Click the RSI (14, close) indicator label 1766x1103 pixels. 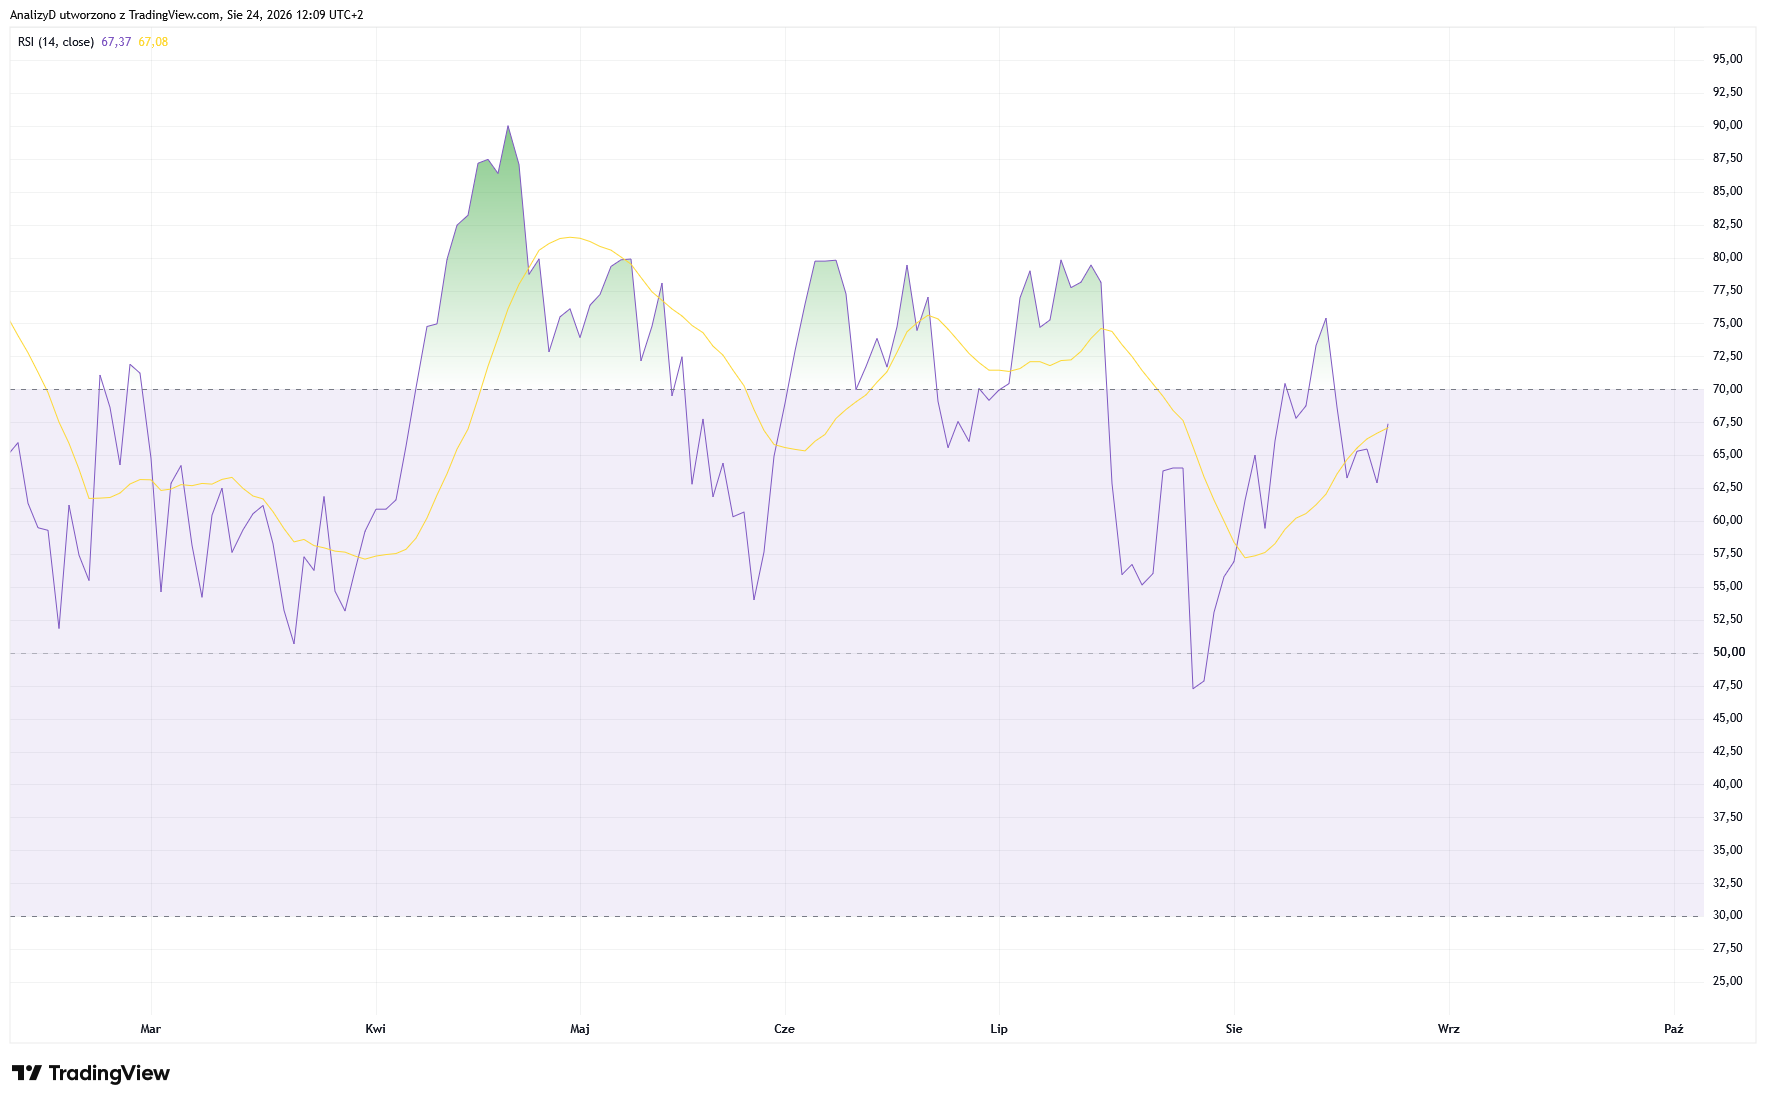(x=56, y=42)
